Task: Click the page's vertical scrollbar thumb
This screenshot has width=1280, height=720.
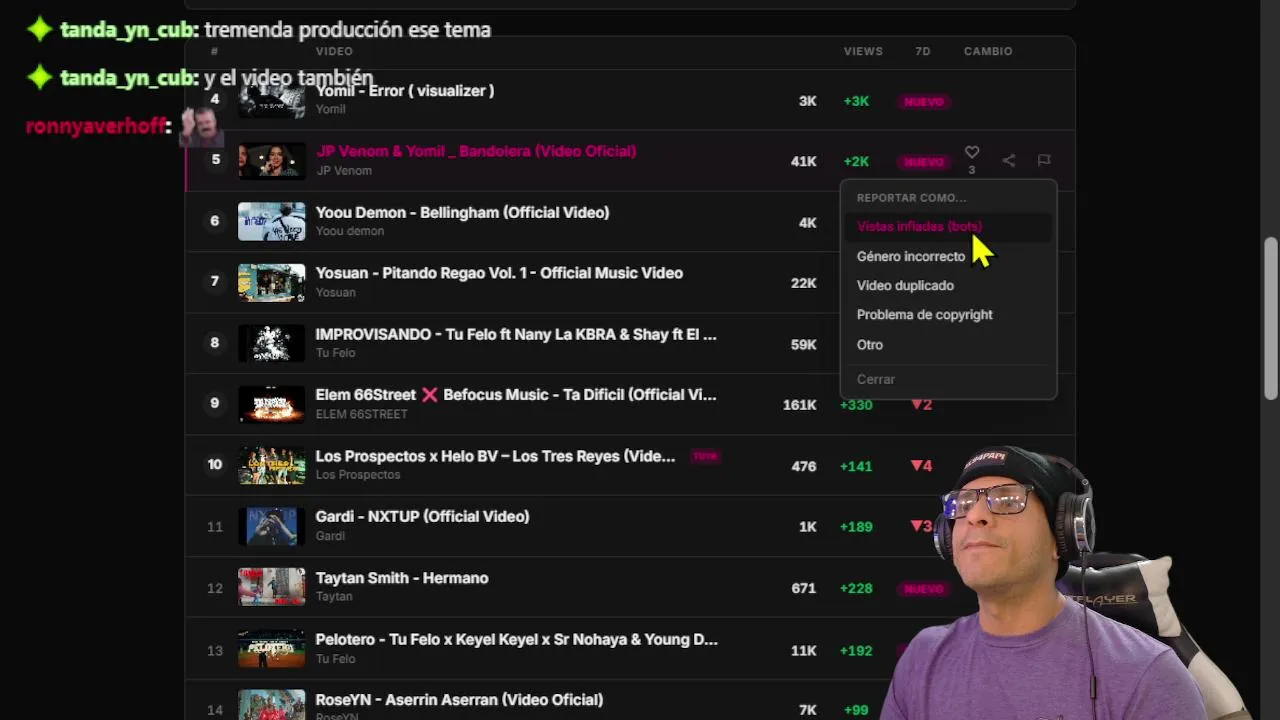Action: tap(1270, 318)
